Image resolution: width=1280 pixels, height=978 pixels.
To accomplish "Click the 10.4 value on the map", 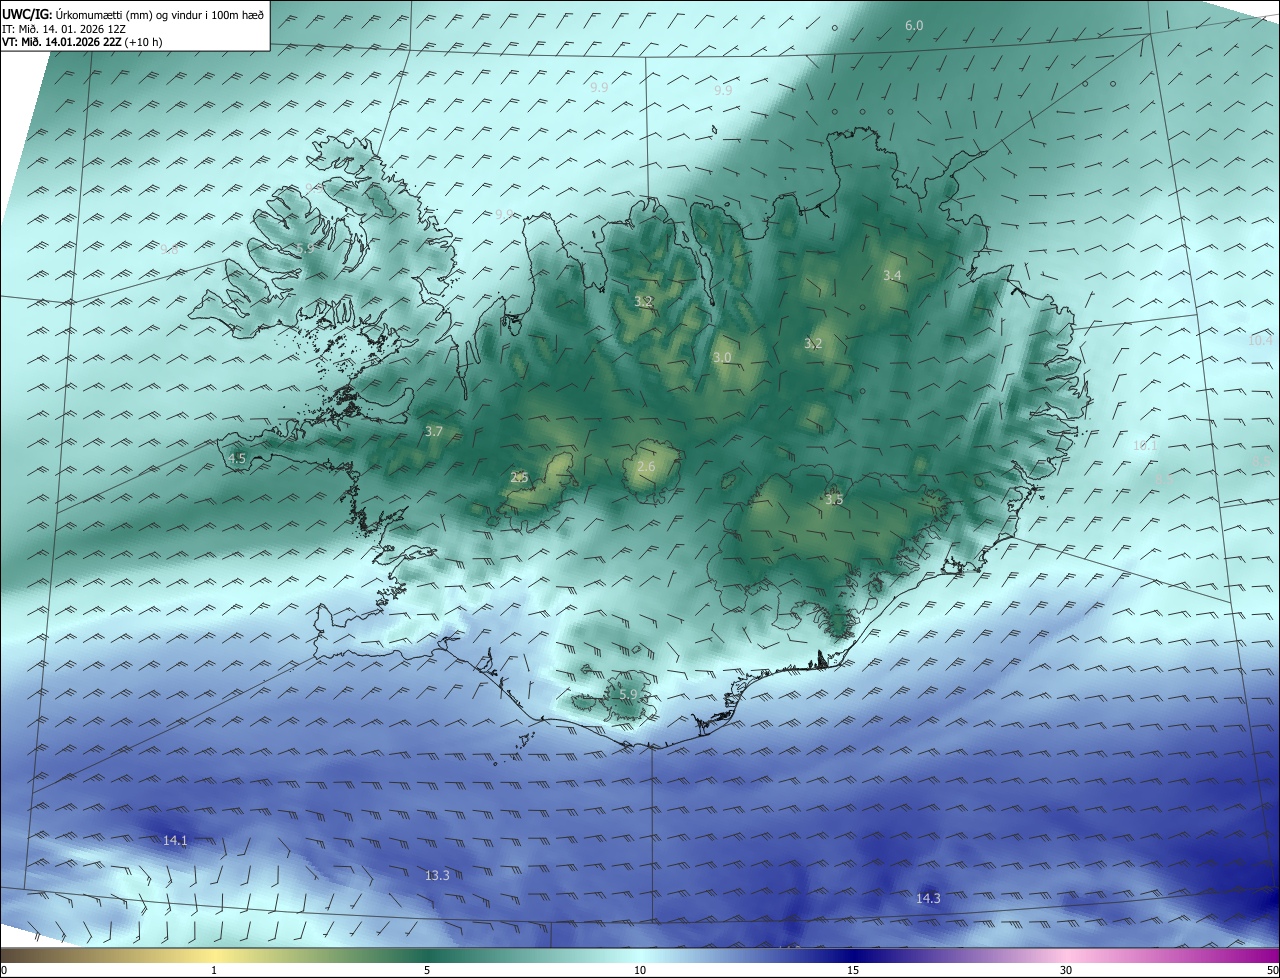I will coord(1260,340).
